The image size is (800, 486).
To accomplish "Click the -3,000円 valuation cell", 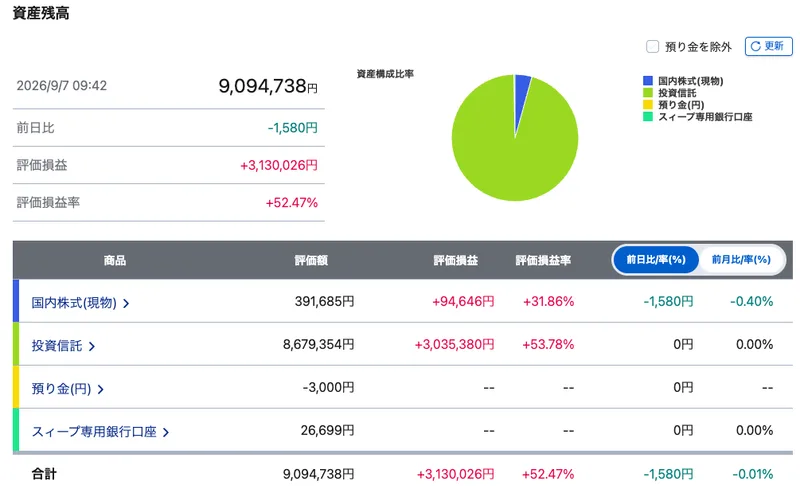I will point(328,387).
